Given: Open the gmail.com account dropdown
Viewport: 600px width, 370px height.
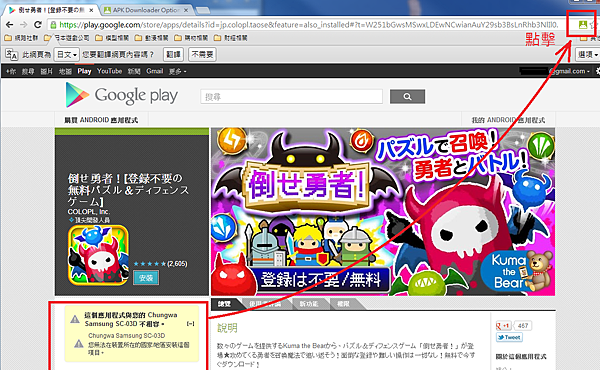Looking at the screenshot, I should [x=555, y=71].
